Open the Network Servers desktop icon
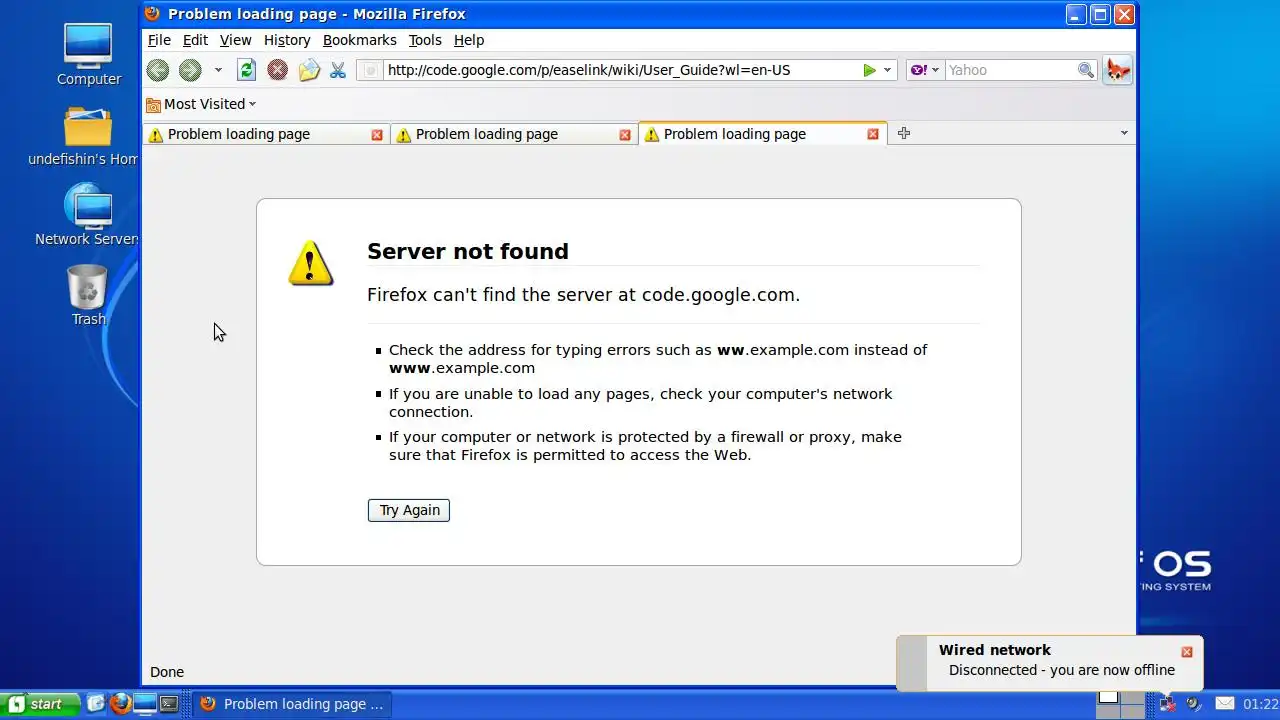 point(88,215)
